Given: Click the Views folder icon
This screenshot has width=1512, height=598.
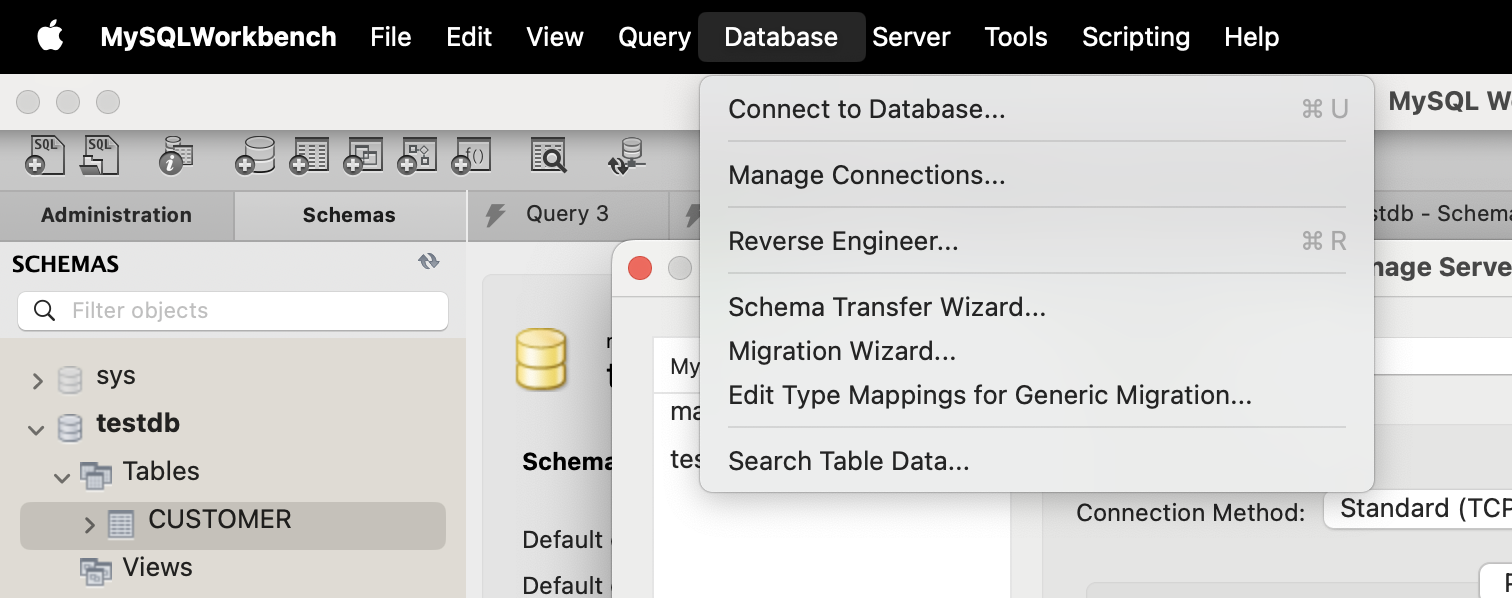Looking at the screenshot, I should (96, 571).
